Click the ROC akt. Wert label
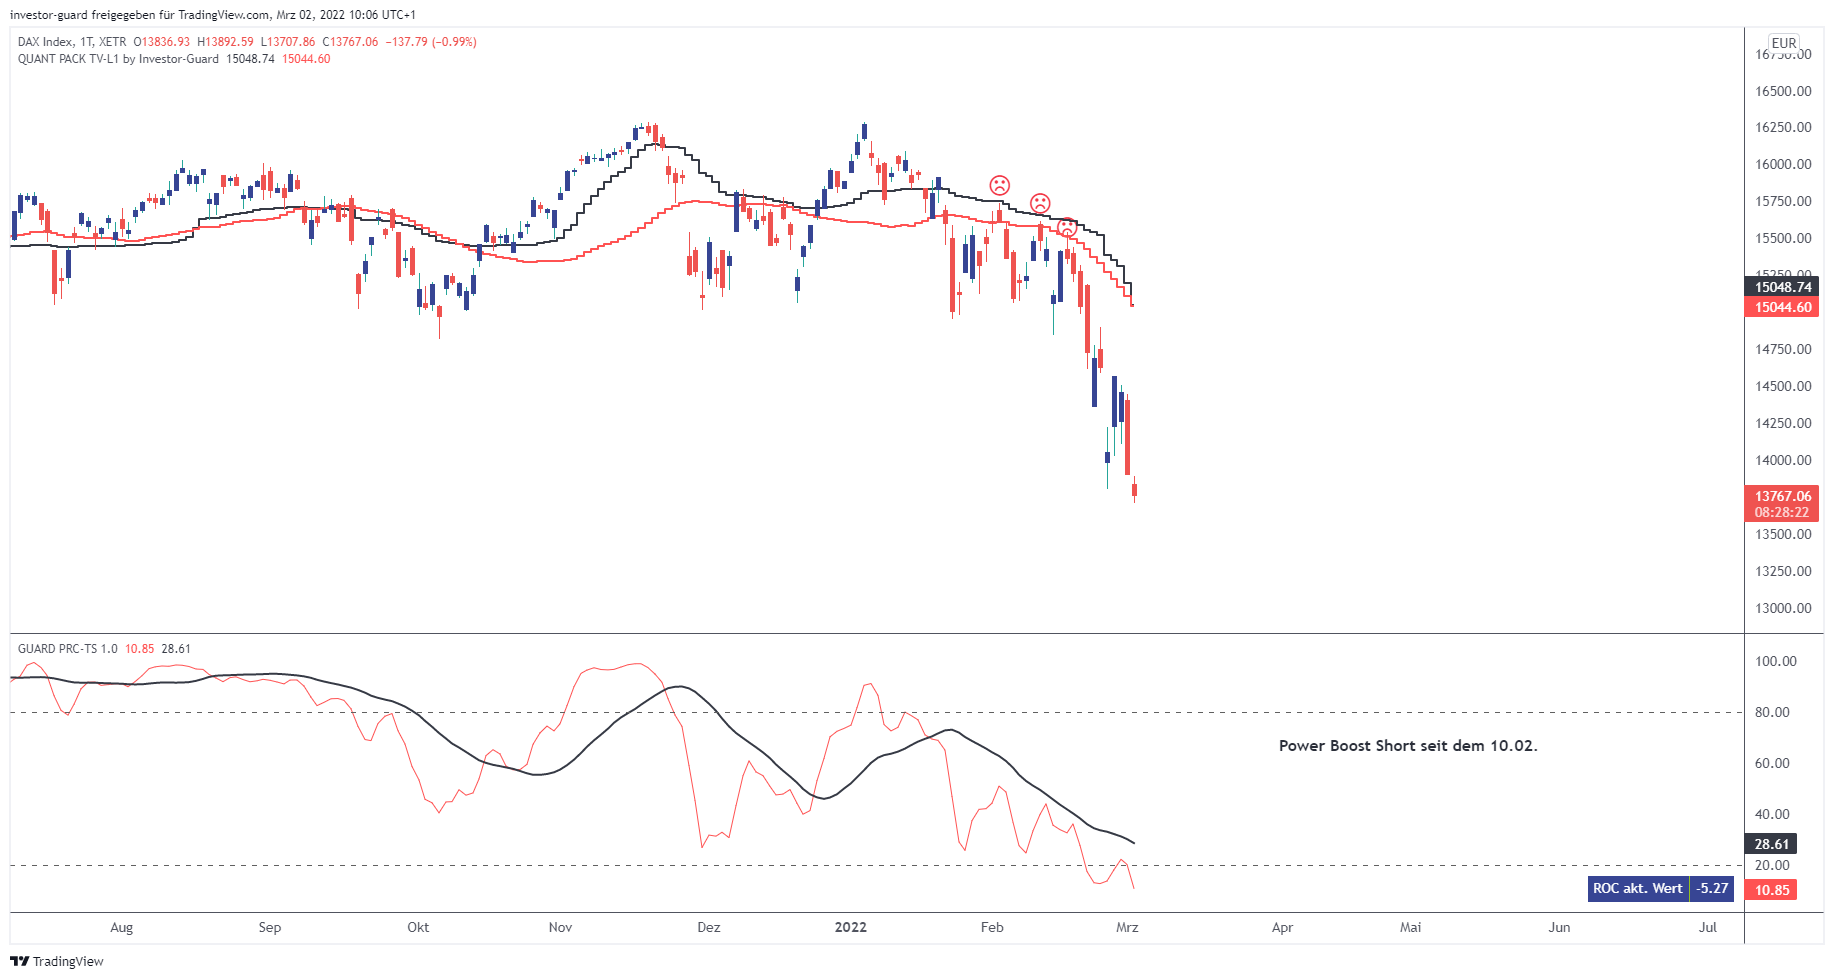1834x979 pixels. pos(1638,888)
